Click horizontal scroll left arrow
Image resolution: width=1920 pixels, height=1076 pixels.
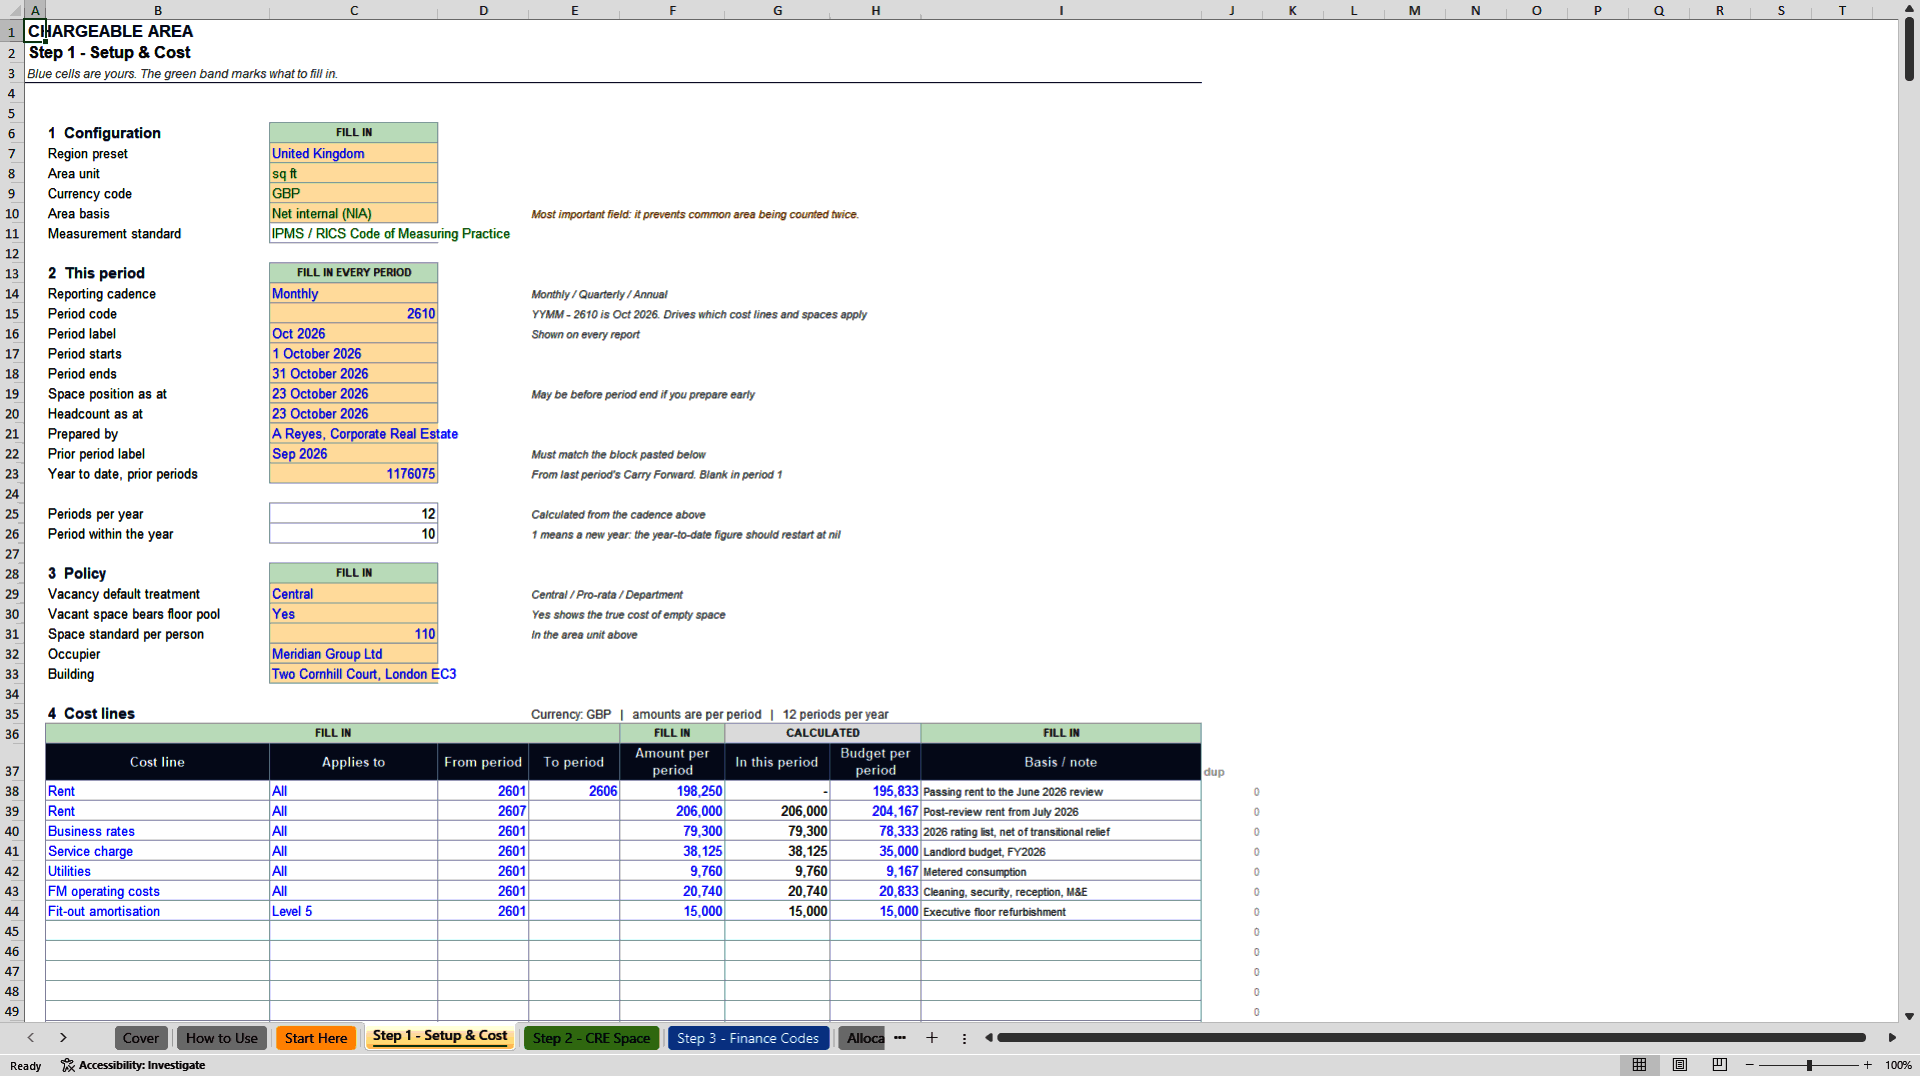988,1038
